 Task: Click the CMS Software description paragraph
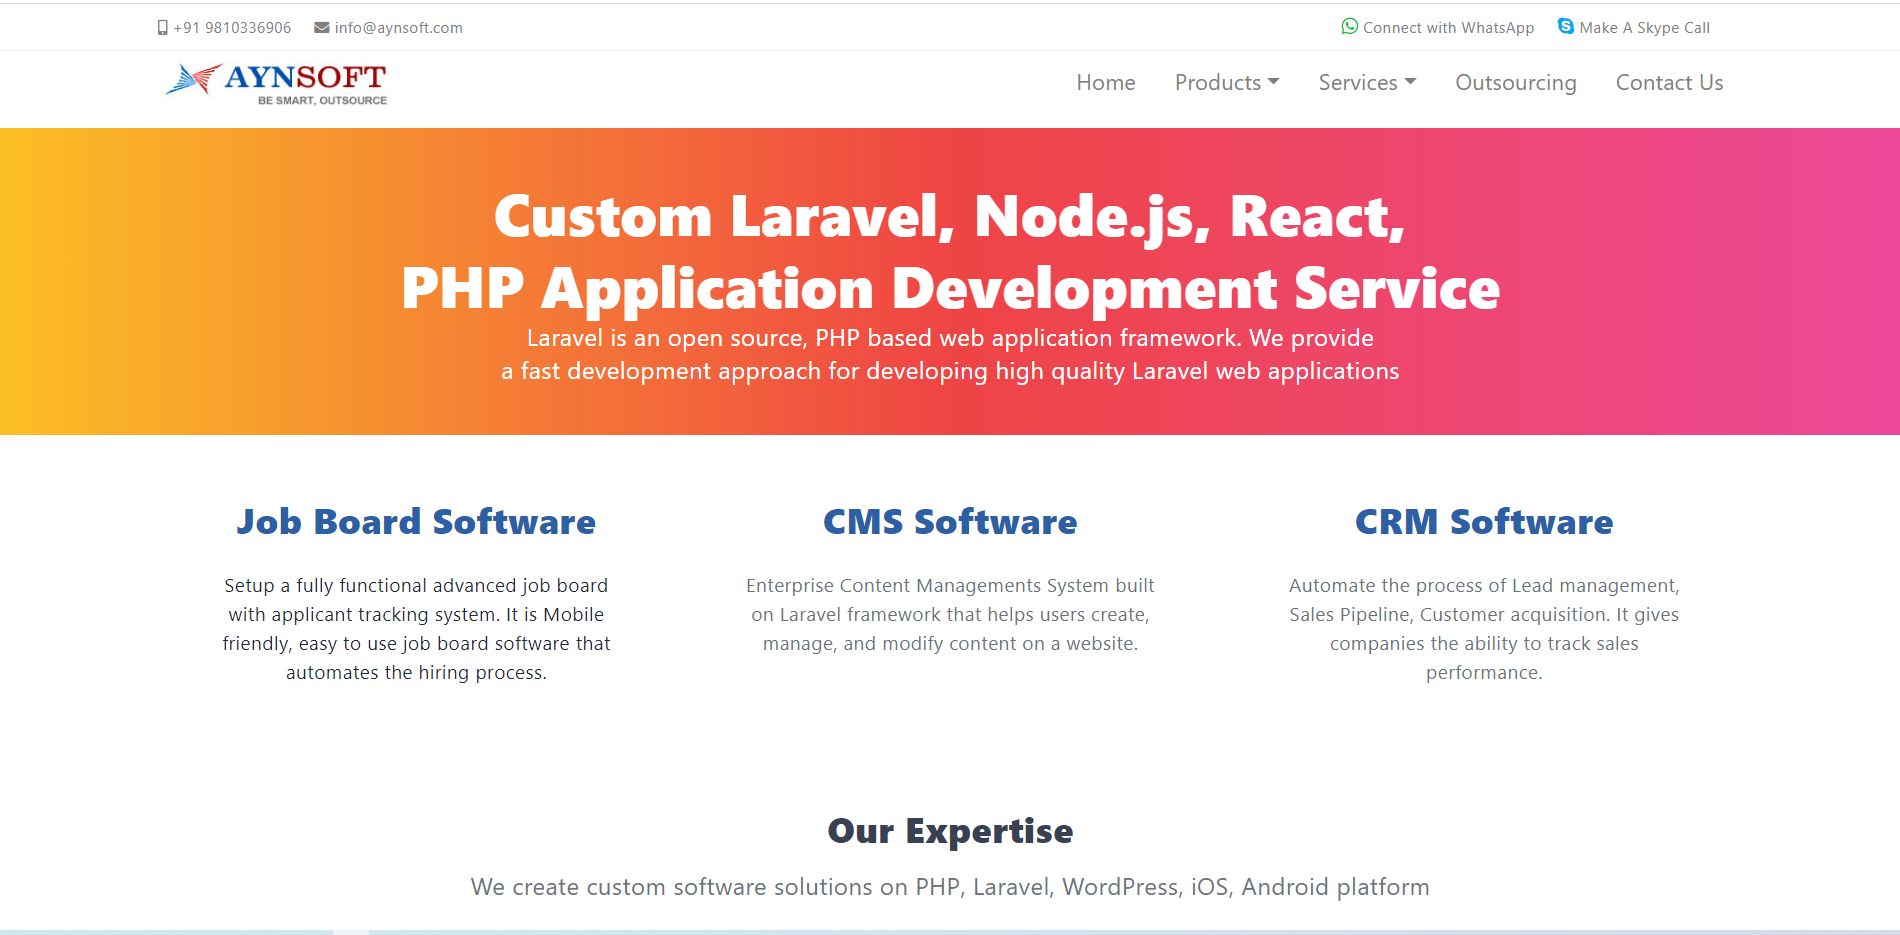point(950,615)
